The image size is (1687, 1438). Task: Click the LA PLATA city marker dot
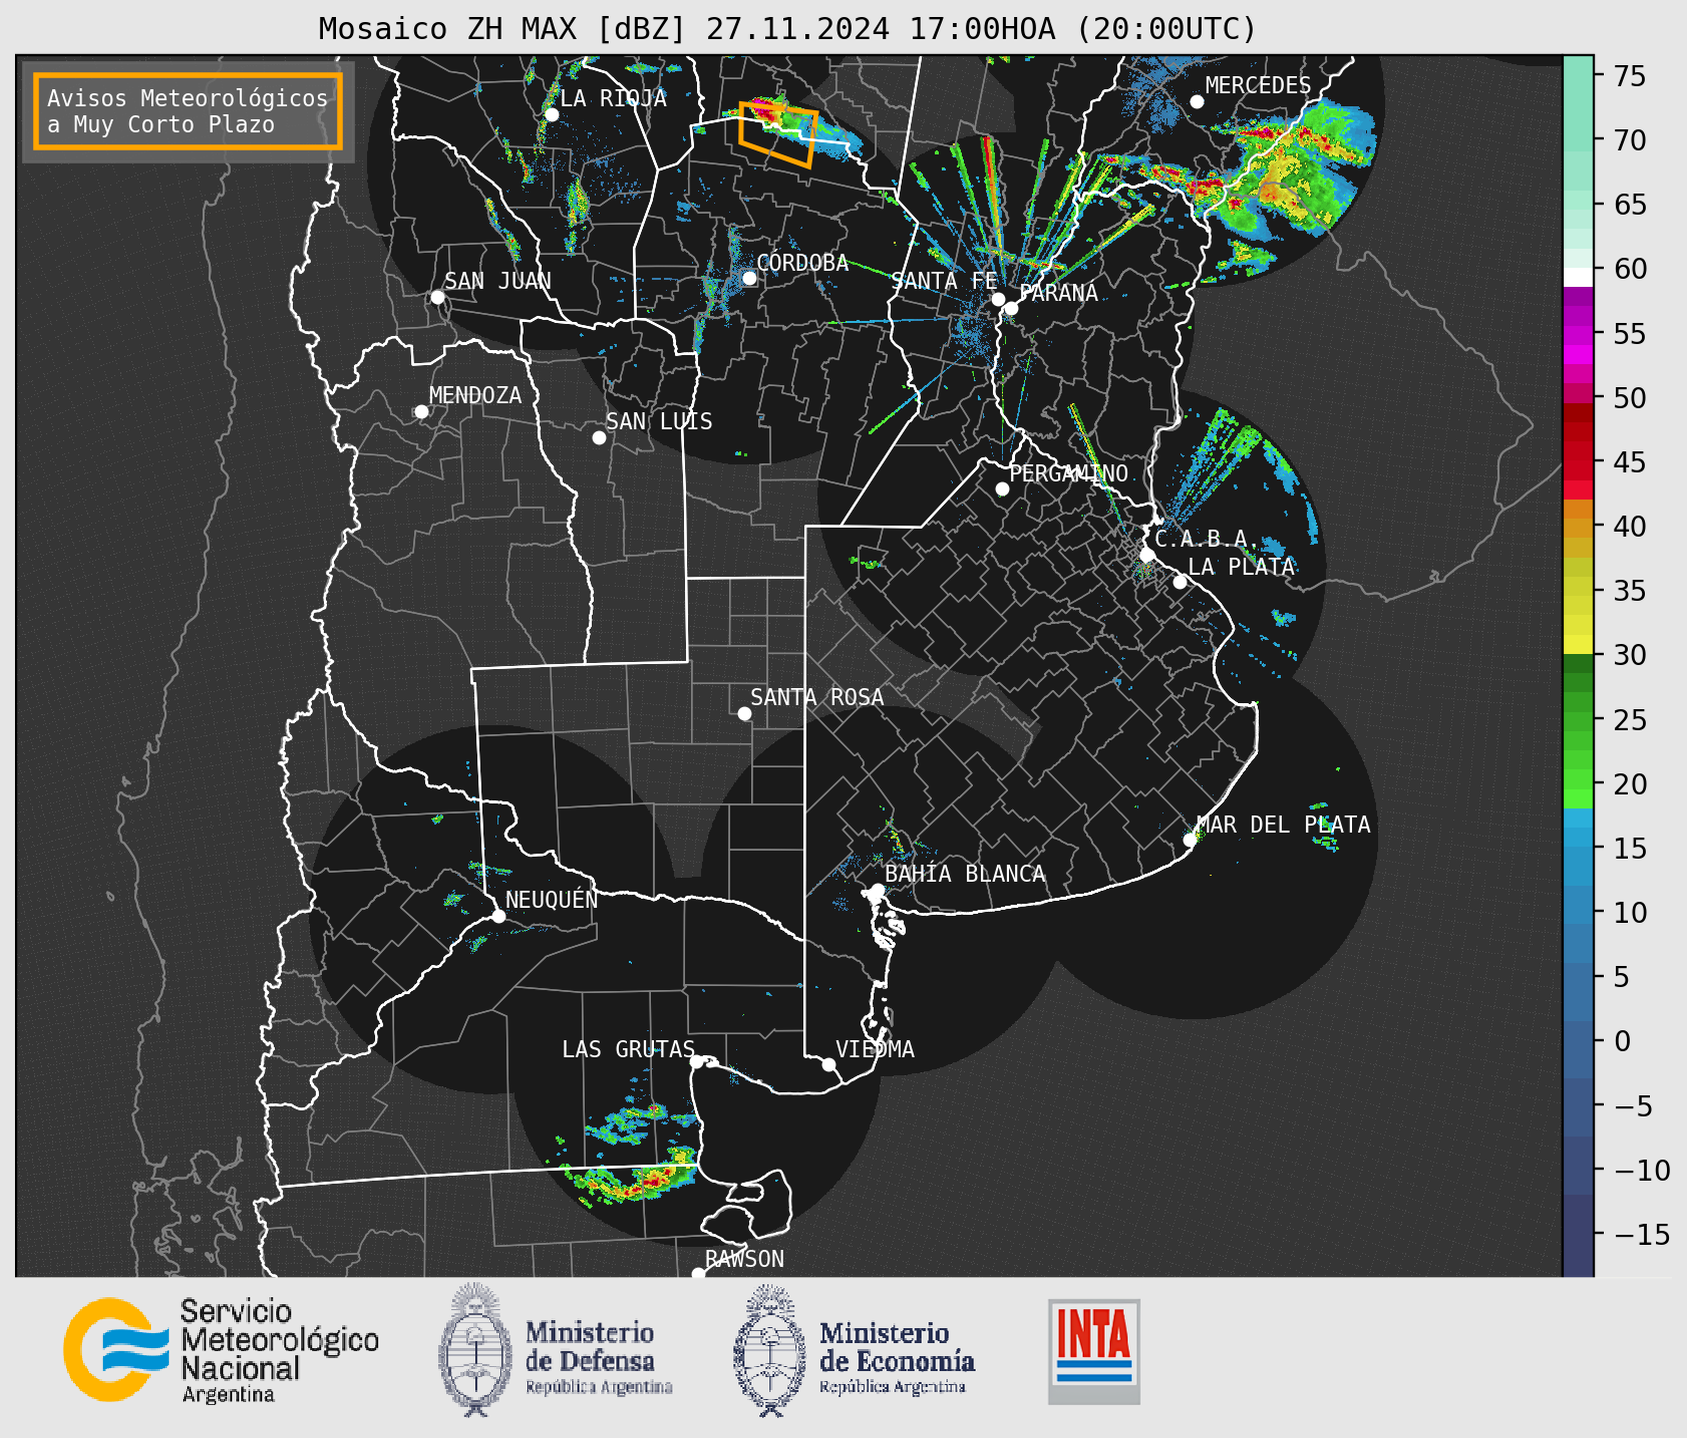coord(1180,582)
